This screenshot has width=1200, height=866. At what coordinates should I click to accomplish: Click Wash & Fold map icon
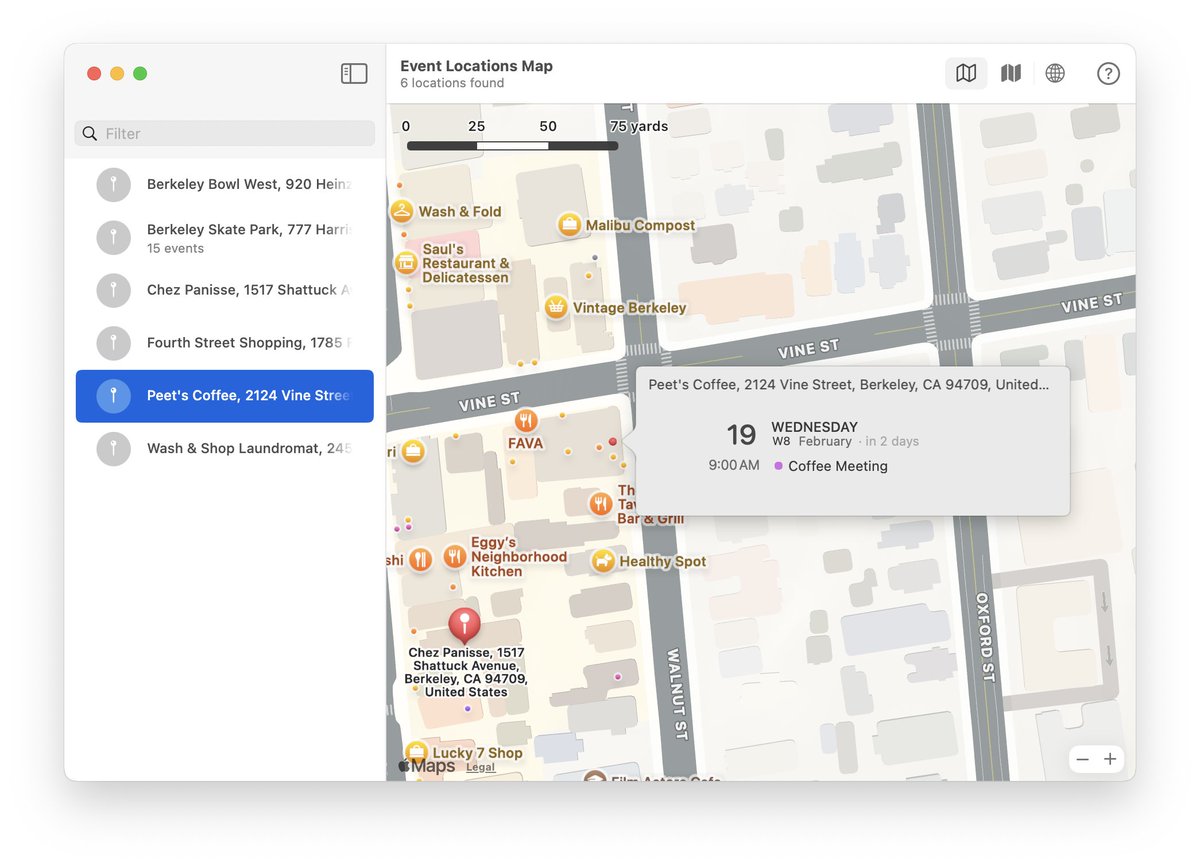tap(402, 211)
